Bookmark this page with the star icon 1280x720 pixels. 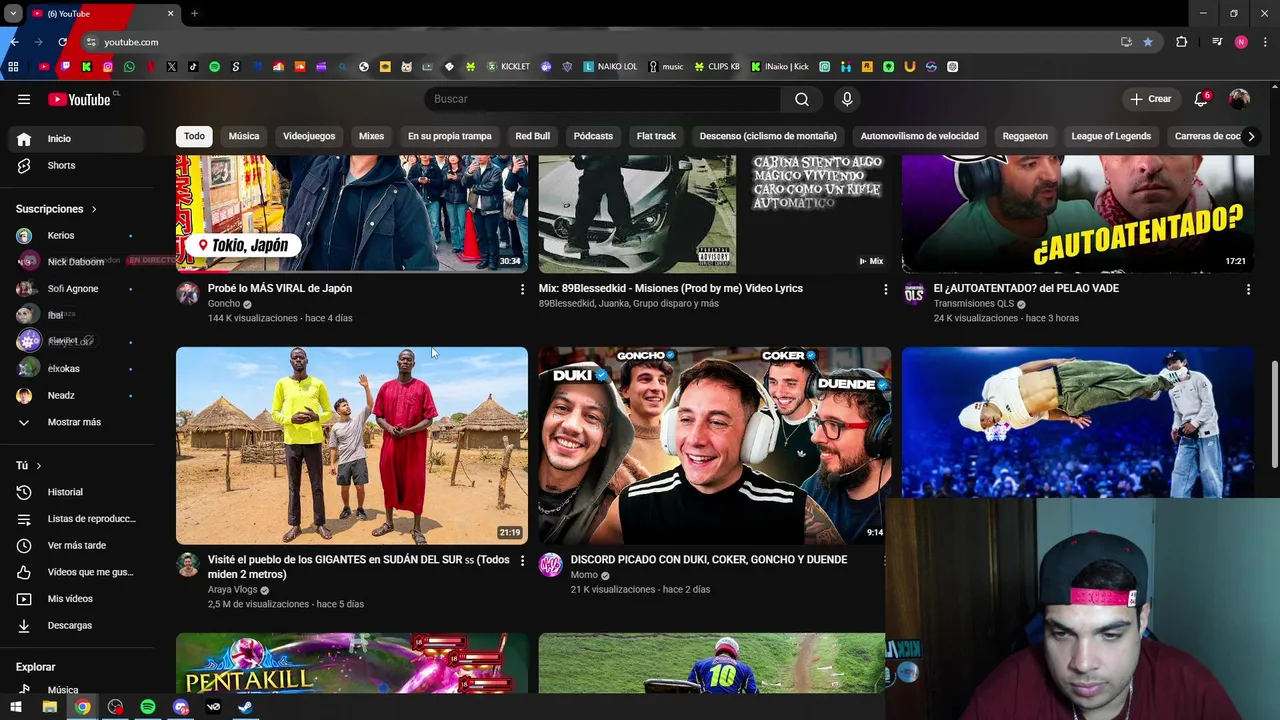1148,42
